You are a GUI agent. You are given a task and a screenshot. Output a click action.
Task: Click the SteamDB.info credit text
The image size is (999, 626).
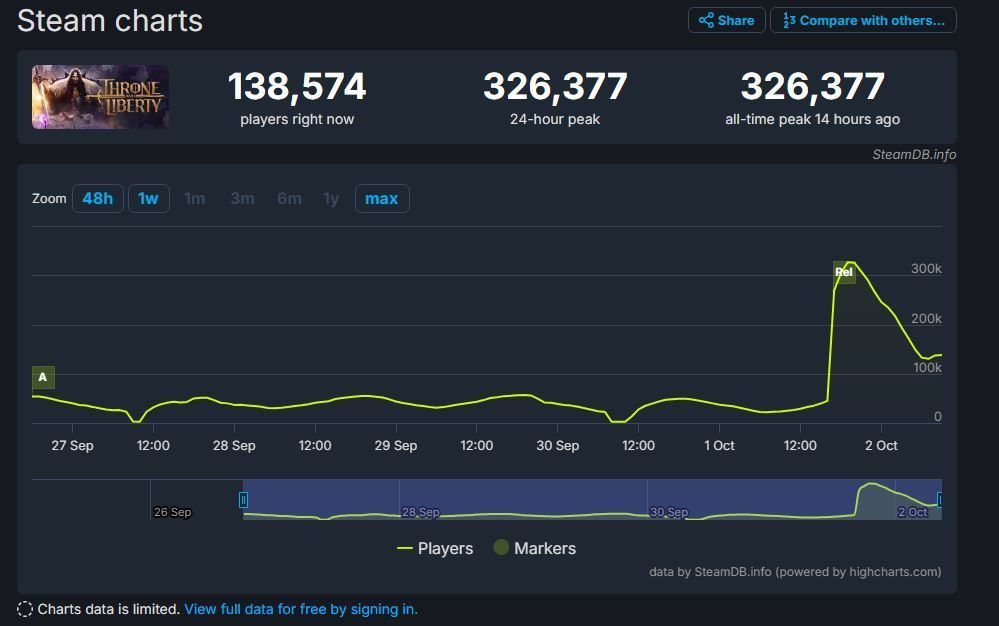point(914,154)
